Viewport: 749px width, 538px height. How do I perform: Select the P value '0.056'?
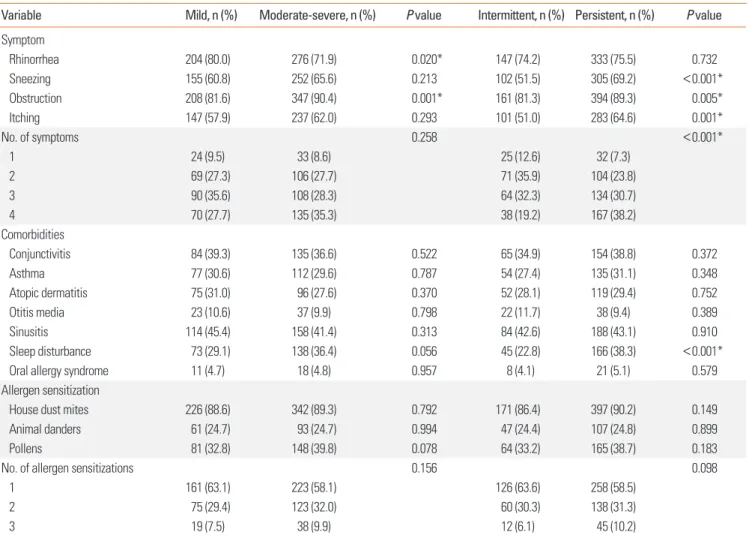pyautogui.click(x=424, y=351)
